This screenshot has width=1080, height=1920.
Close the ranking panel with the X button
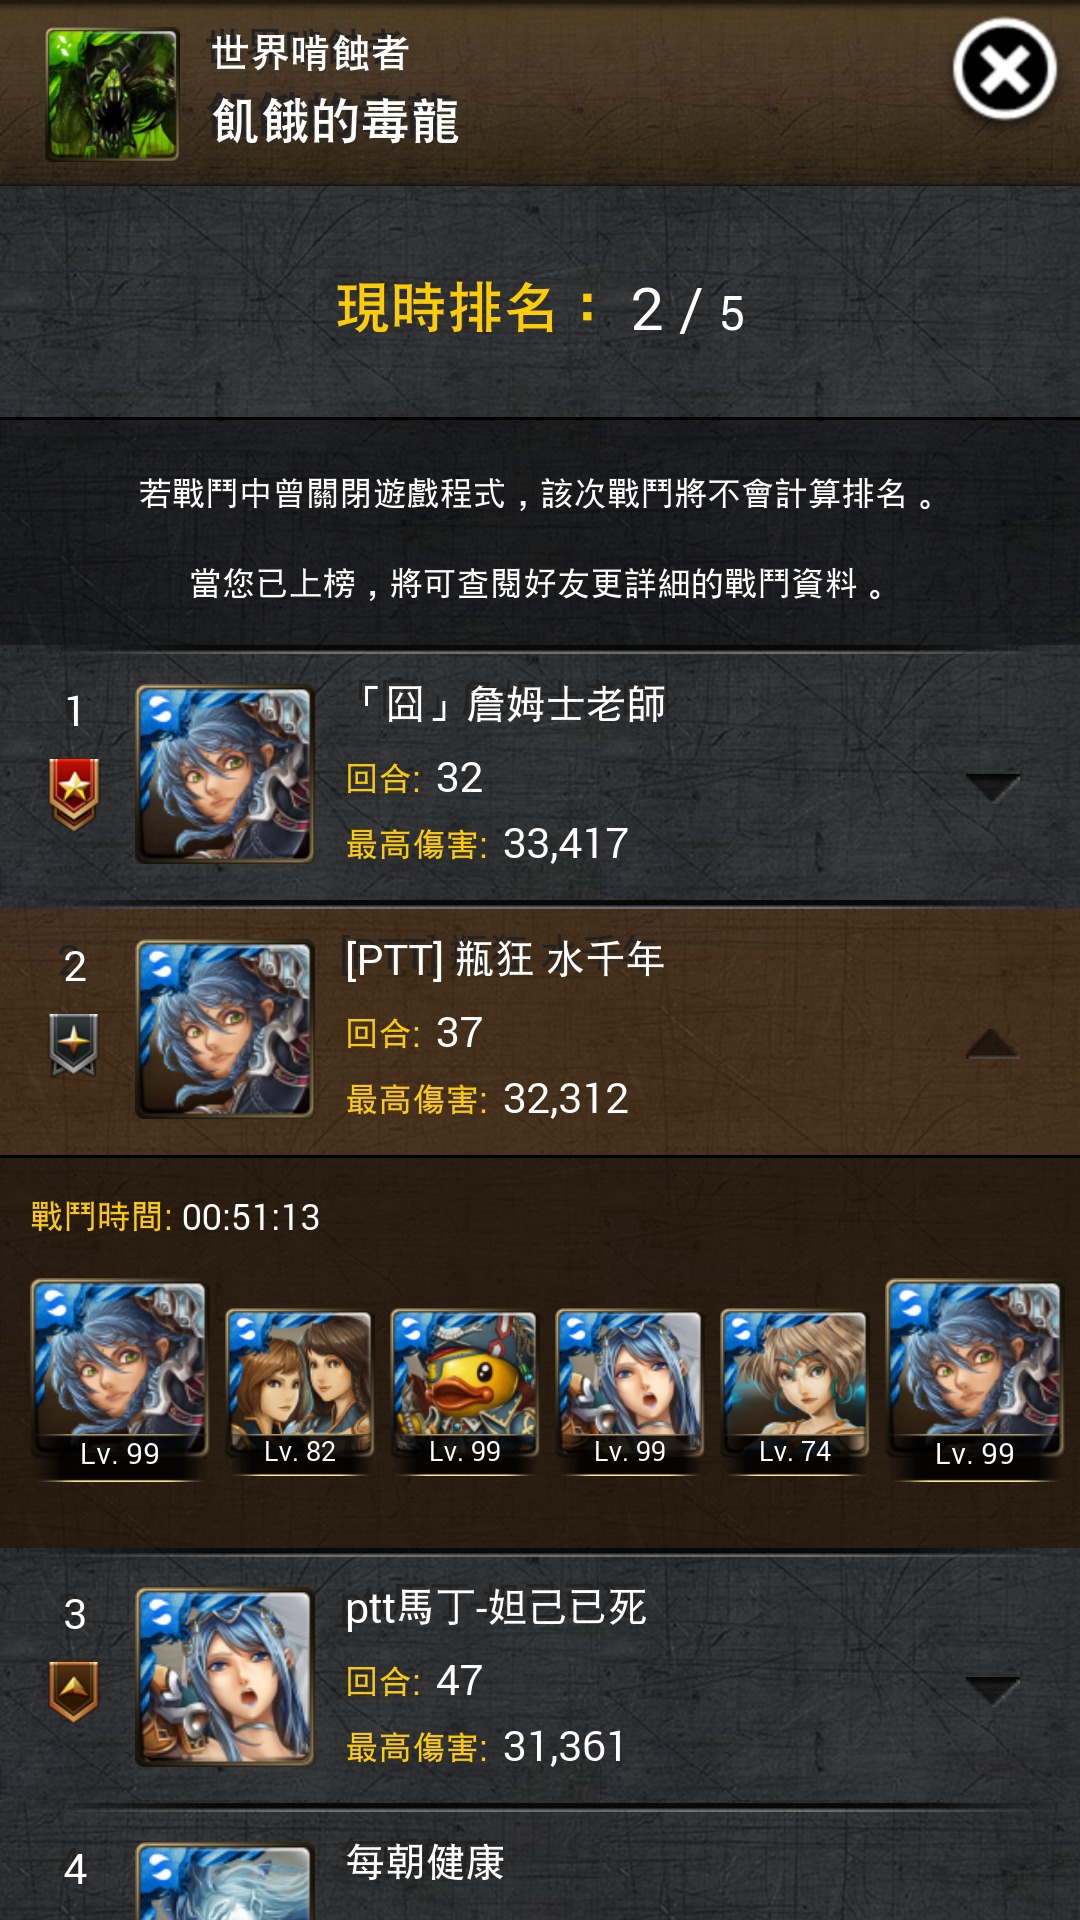[1004, 70]
